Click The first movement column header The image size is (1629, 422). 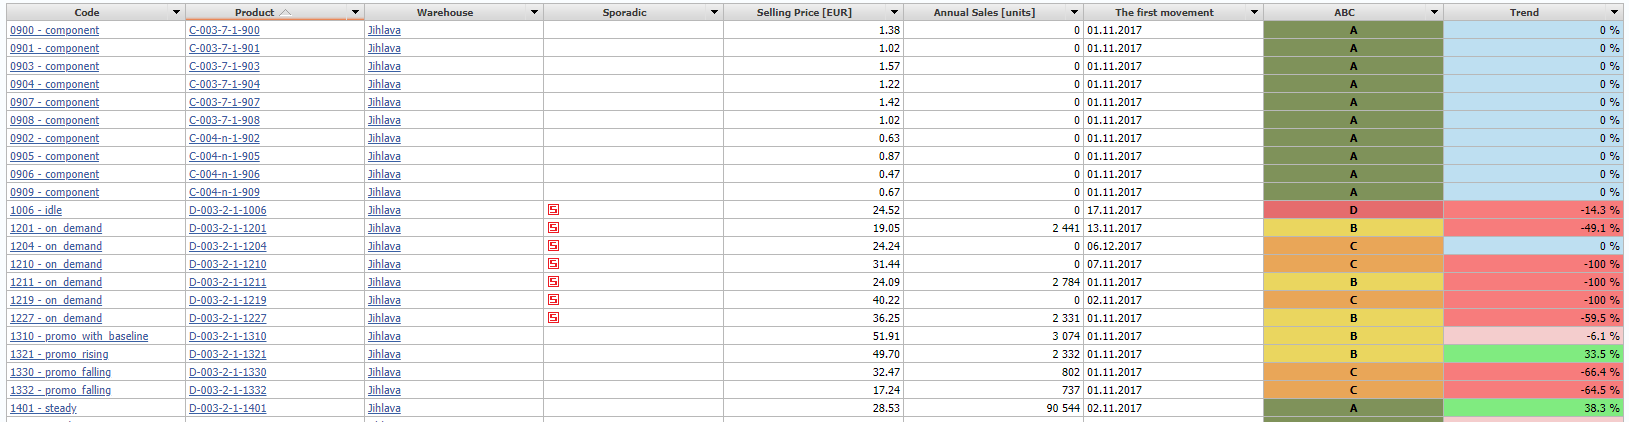(x=1164, y=12)
